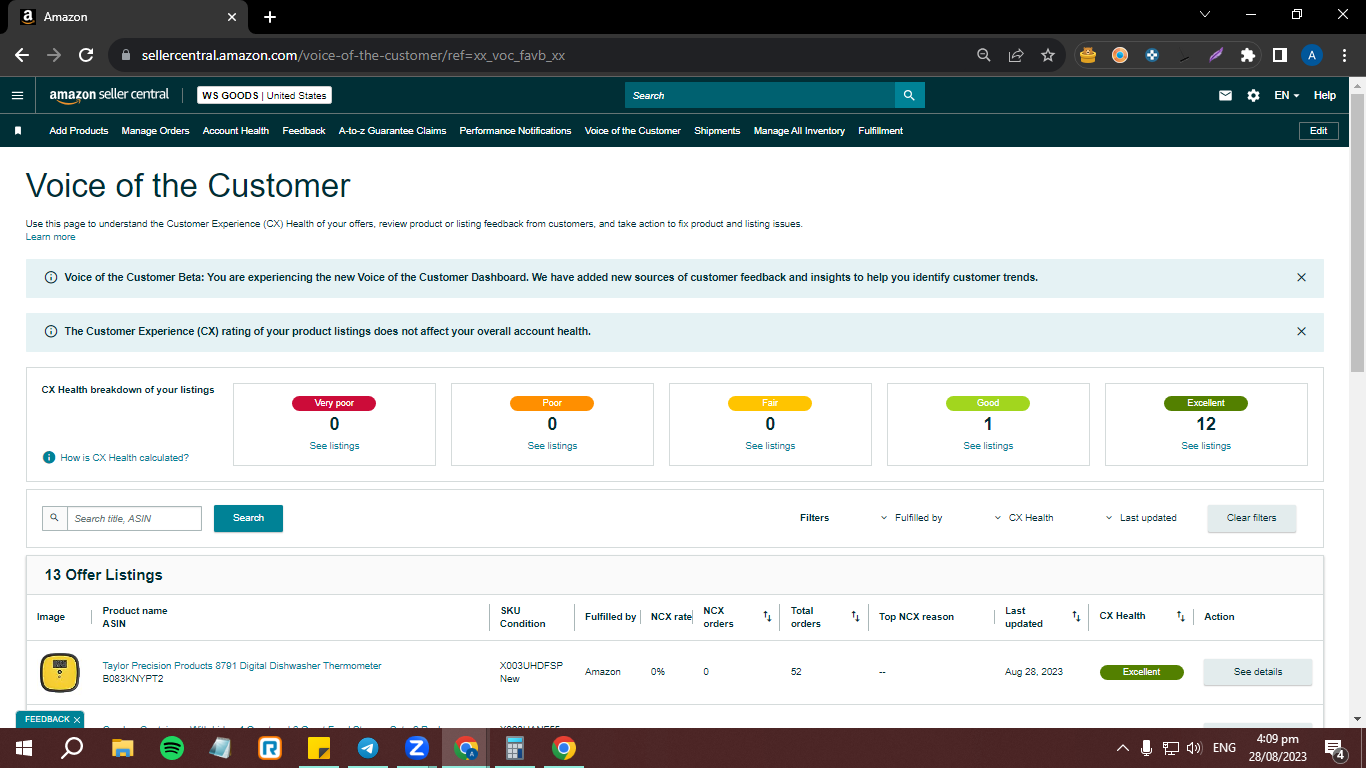Click the zoom magnifier in address bar
This screenshot has height=768, width=1366.
984,55
